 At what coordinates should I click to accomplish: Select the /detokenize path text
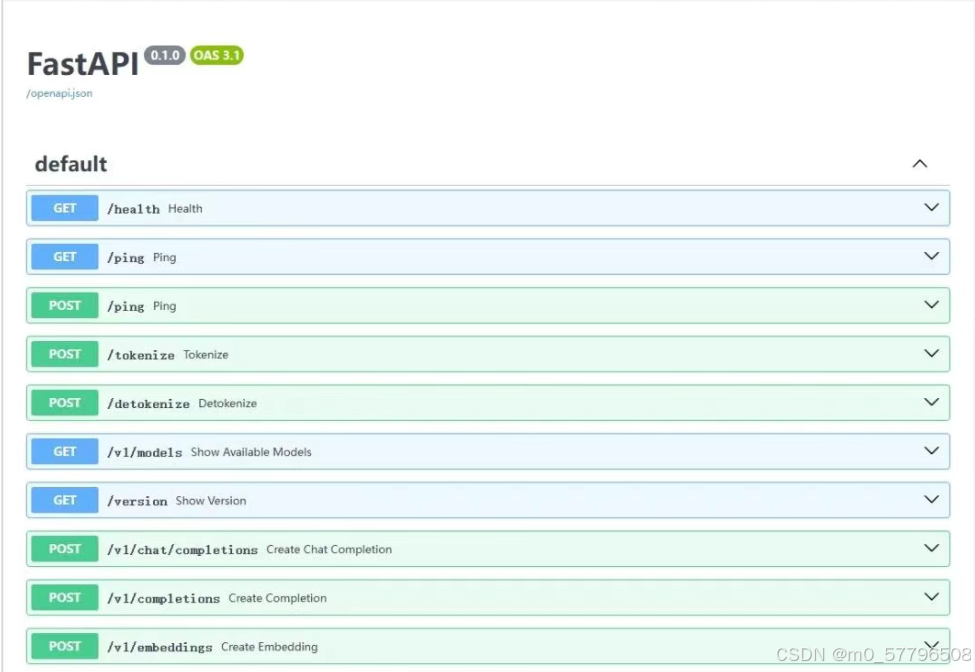click(148, 403)
